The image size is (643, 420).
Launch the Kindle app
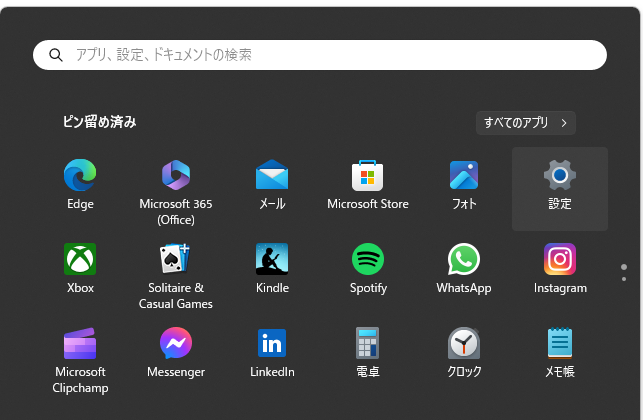(272, 269)
